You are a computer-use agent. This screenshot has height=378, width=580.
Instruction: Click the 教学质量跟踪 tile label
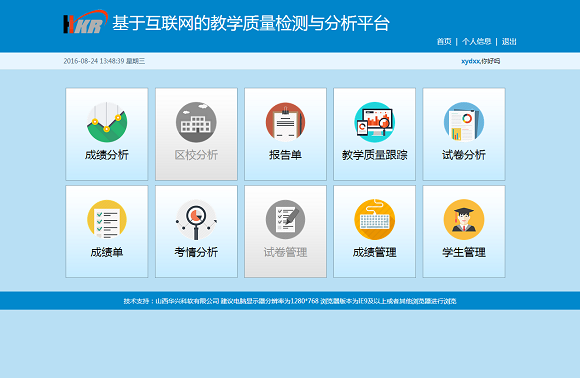(374, 155)
